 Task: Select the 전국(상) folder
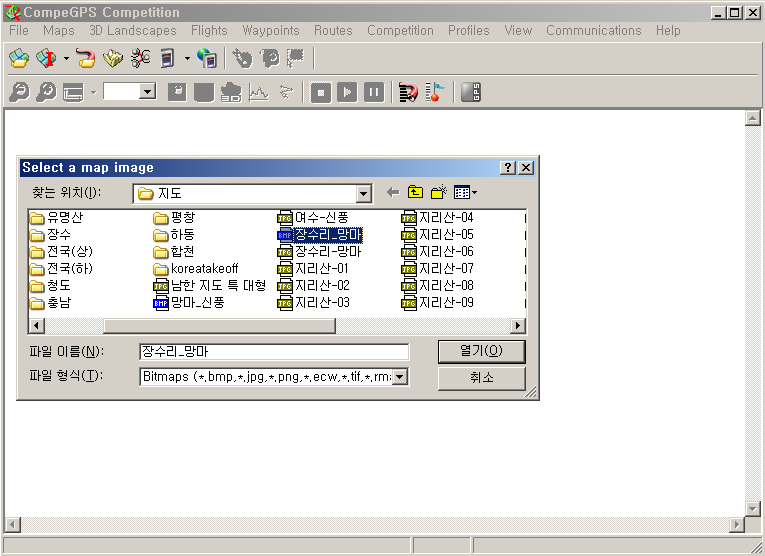point(61,252)
